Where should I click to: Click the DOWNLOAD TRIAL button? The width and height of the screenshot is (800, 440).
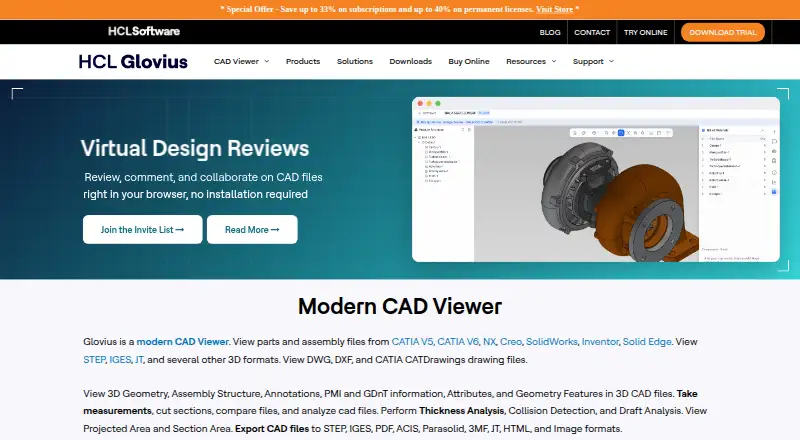(722, 32)
